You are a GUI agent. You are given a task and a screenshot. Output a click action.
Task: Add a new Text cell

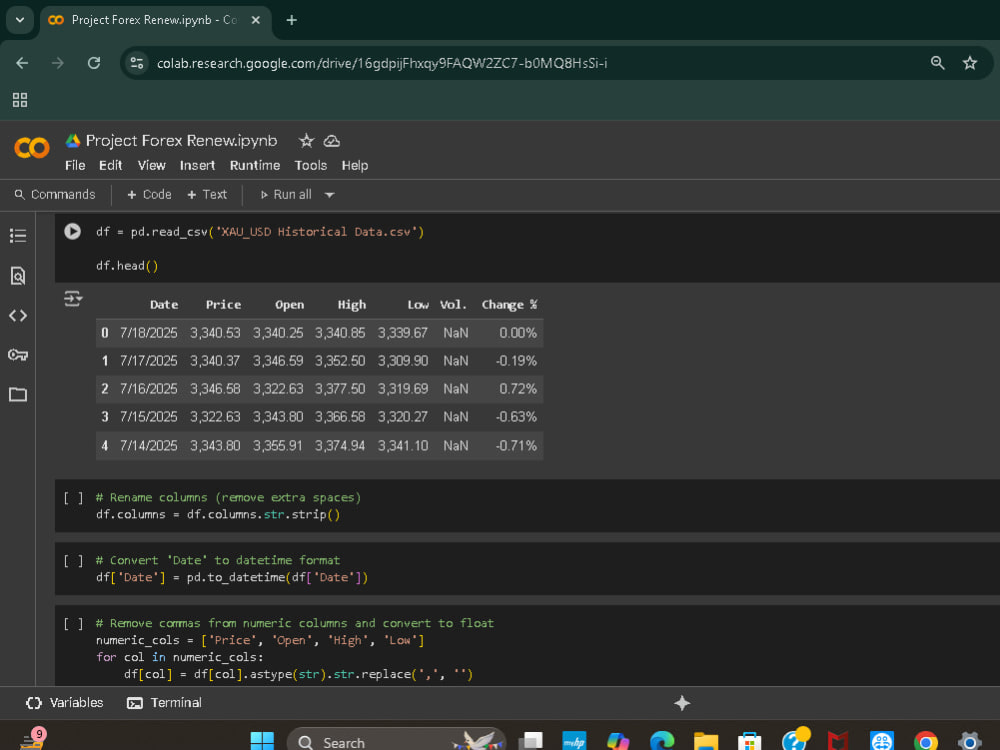point(207,195)
